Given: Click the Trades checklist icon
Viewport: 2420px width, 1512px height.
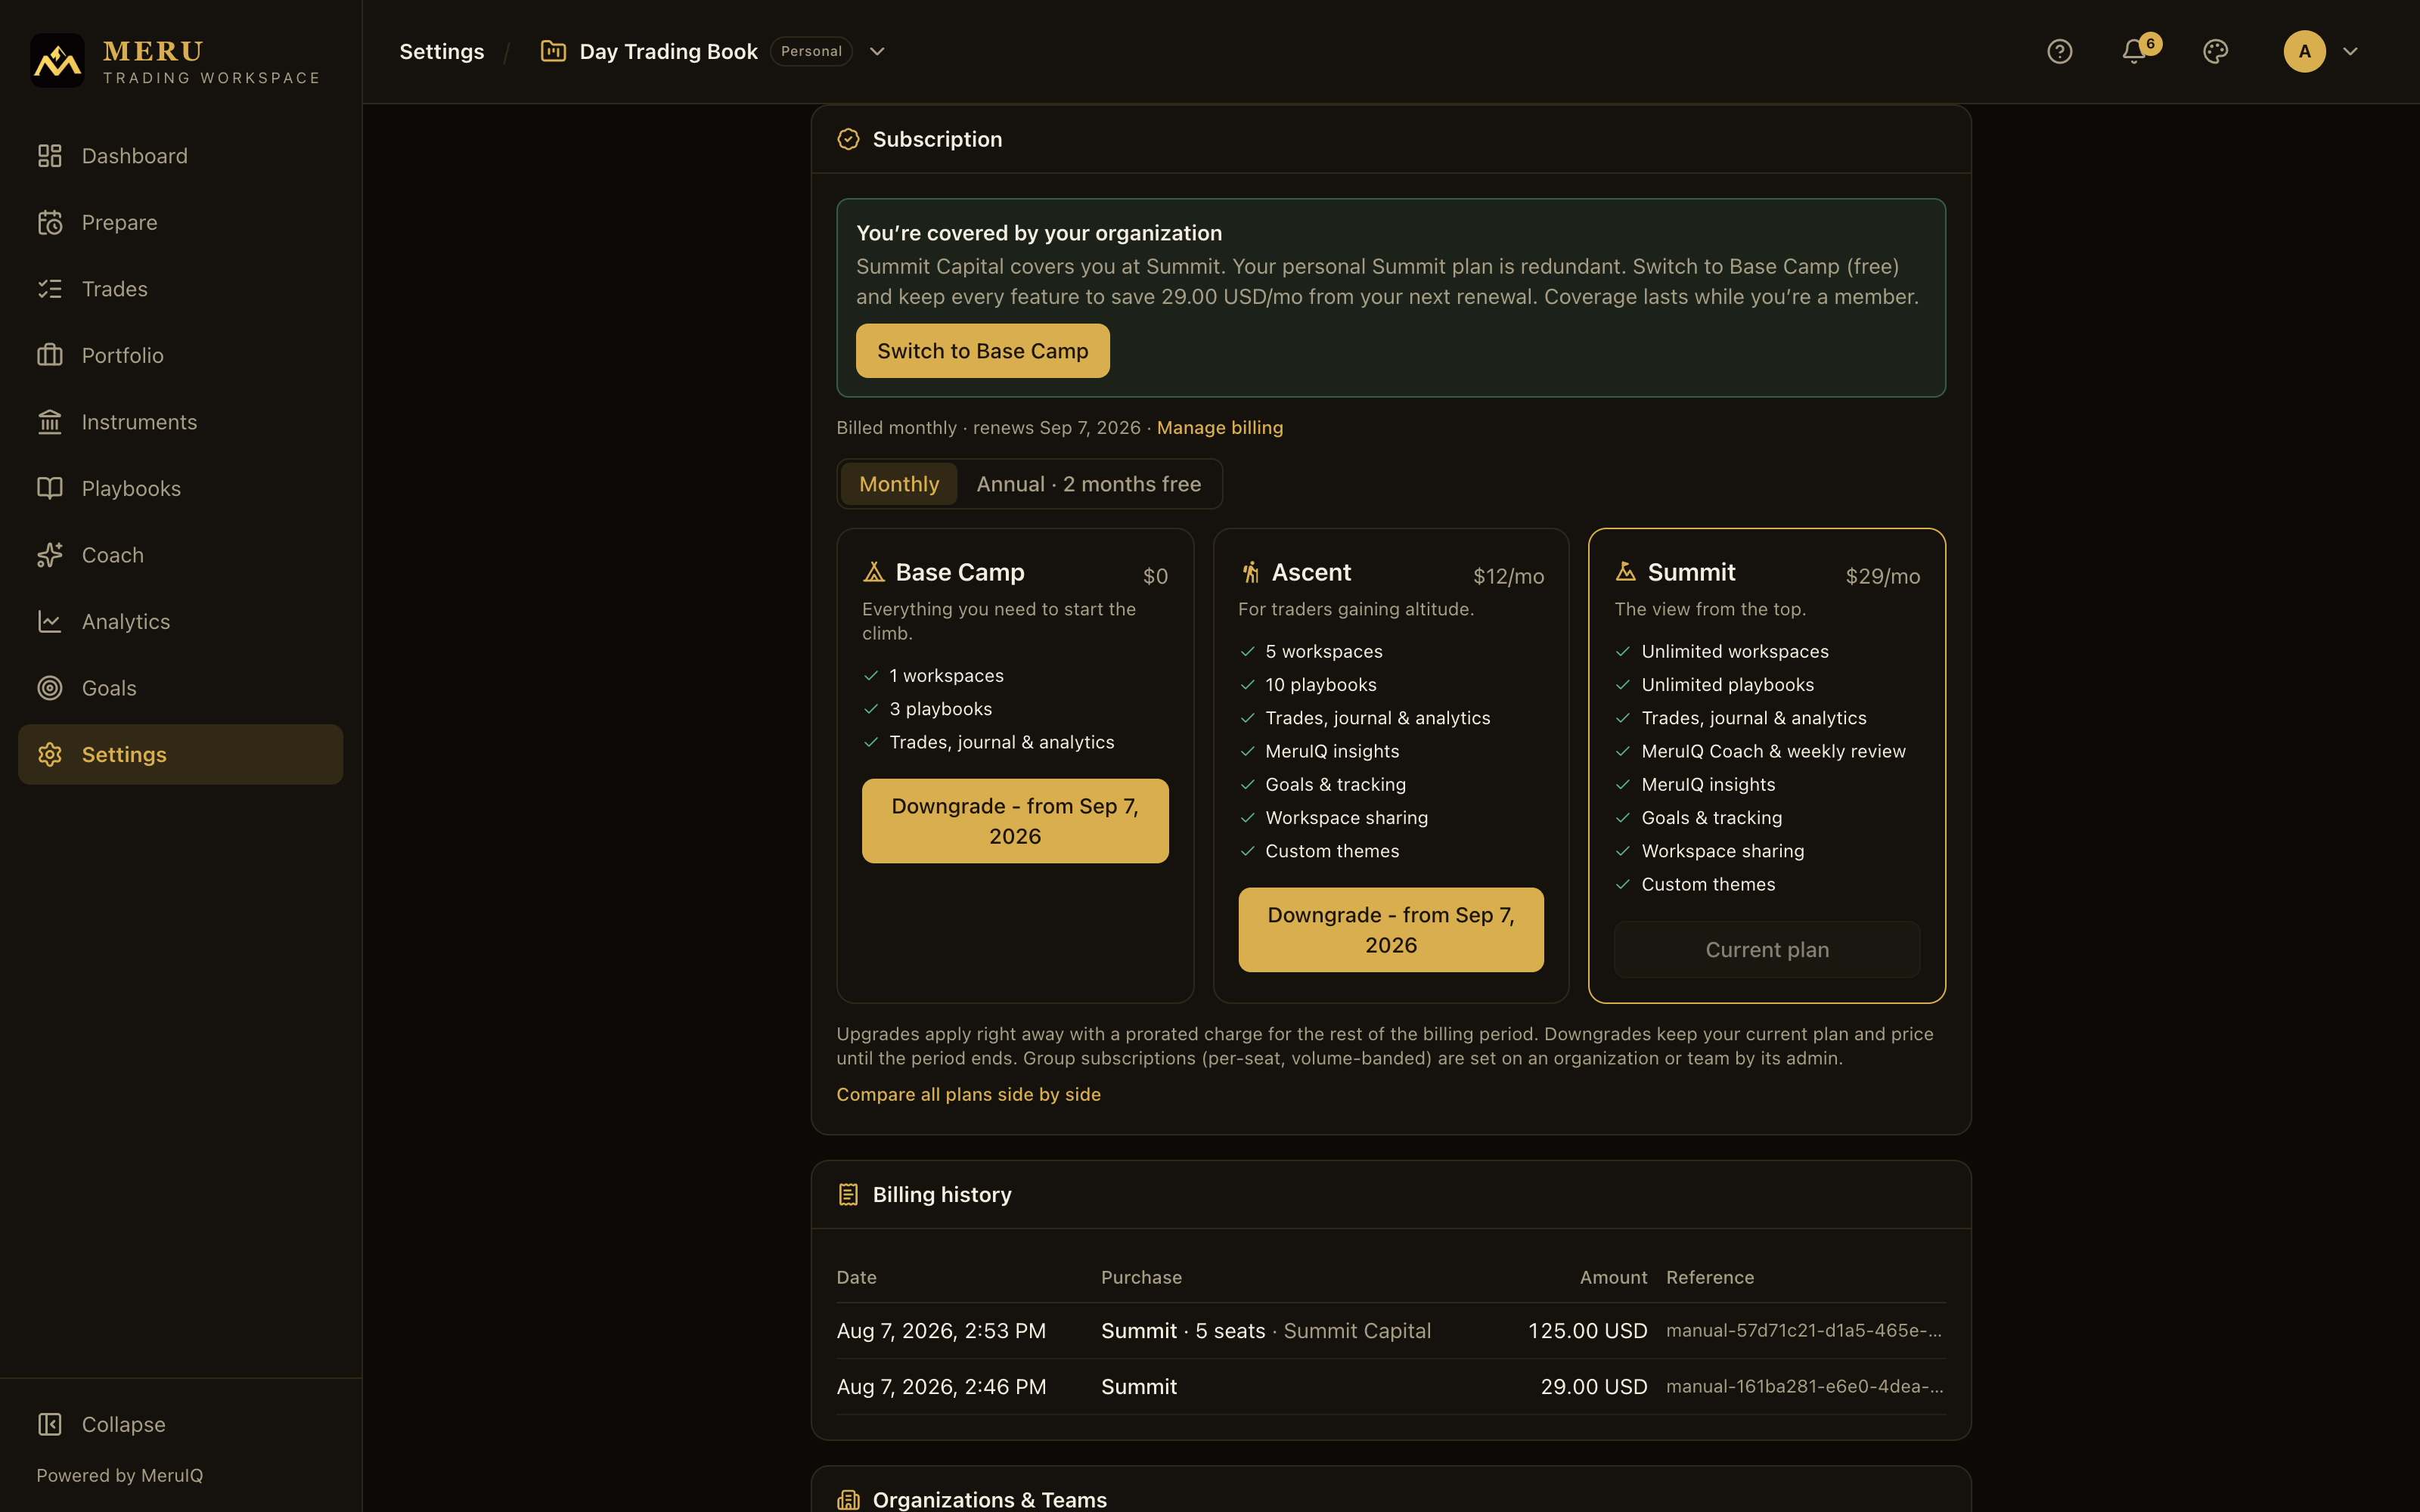Looking at the screenshot, I should pos(50,289).
